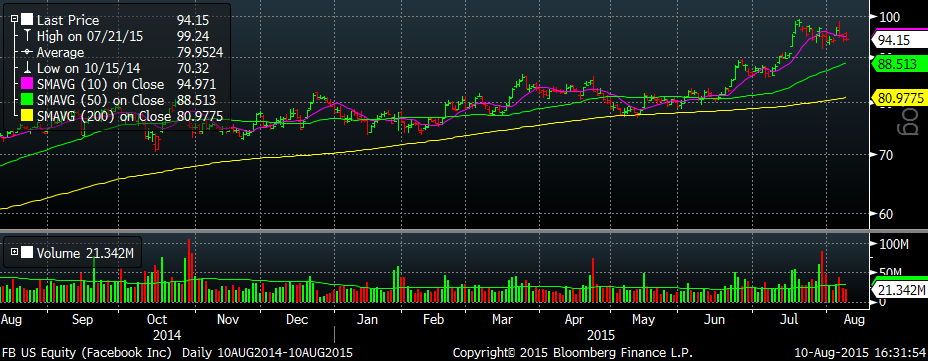Click the High marker icon in legend
The width and height of the screenshot is (928, 361).
click(27, 36)
